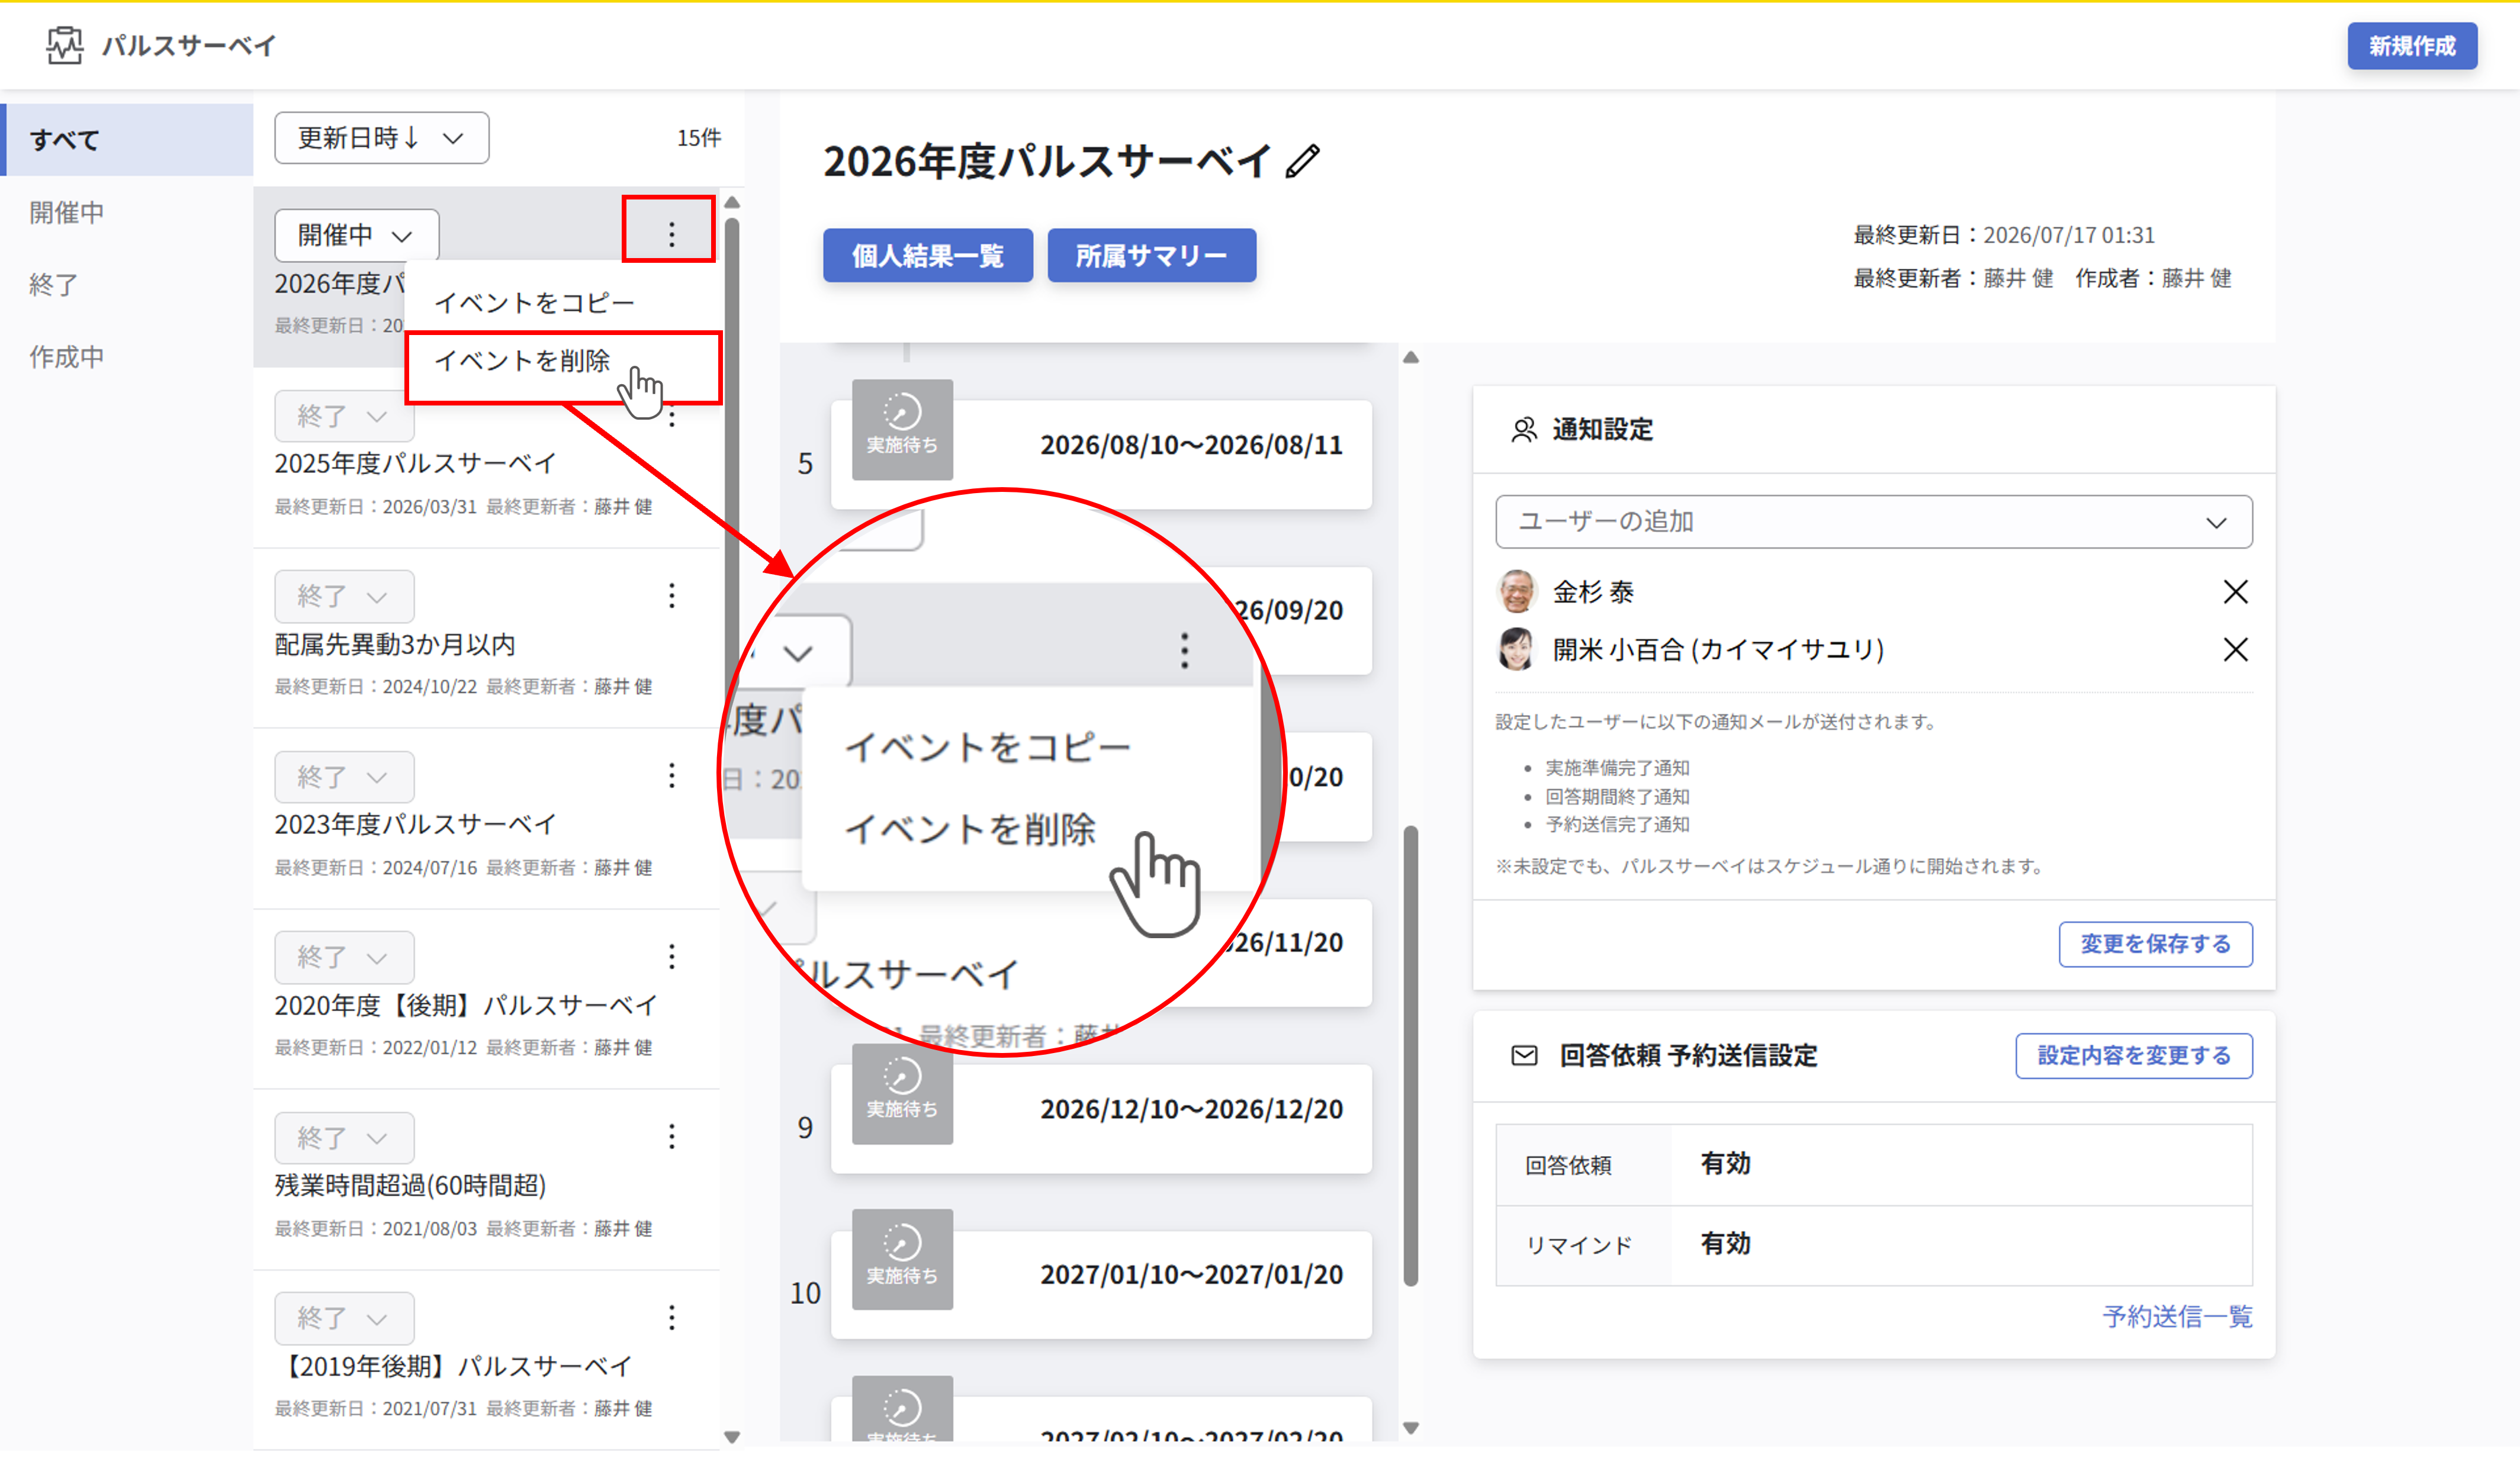Open 終了 status dropdown for 2020年度【後期】パルスサーベイ
The image size is (2520, 1465).
[344, 957]
